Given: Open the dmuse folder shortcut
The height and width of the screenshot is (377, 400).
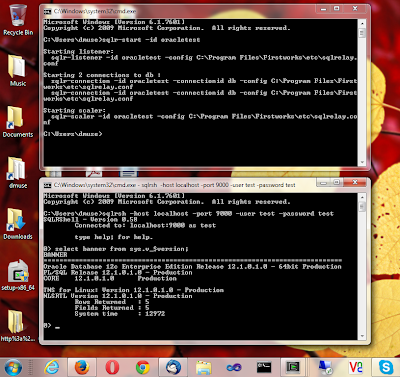Looking at the screenshot, I should coord(17,173).
